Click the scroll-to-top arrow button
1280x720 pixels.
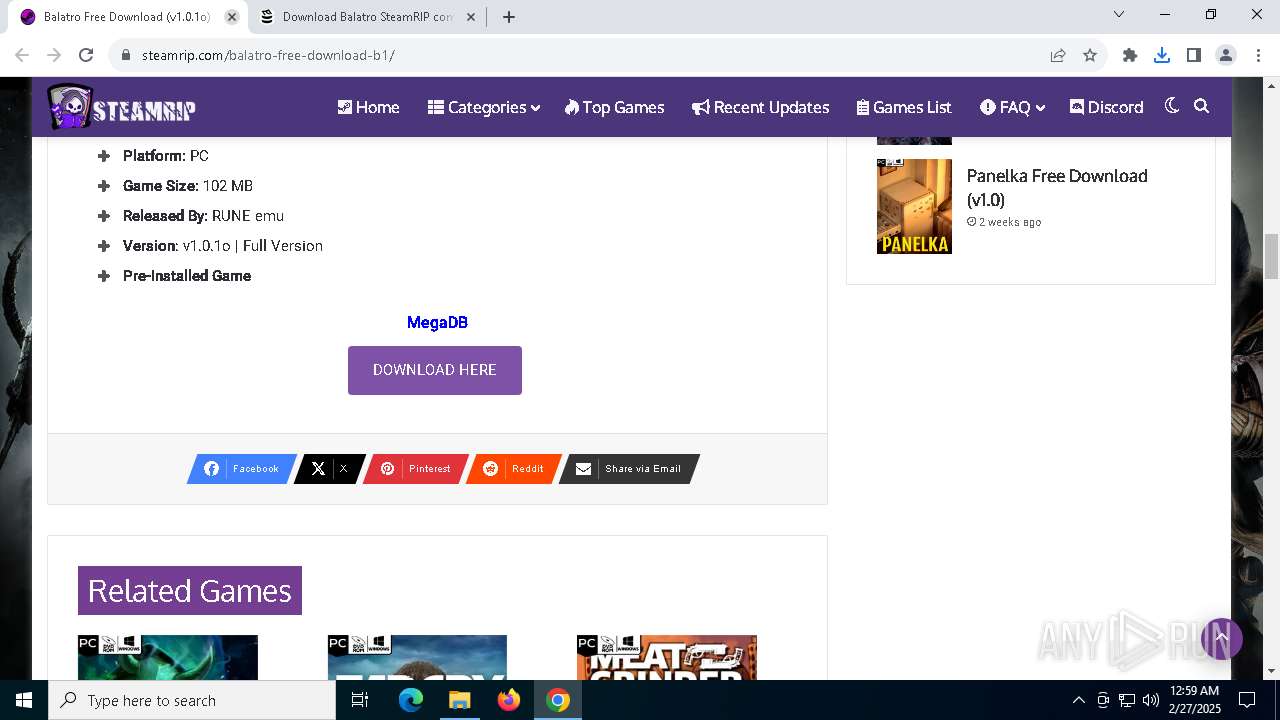pos(1221,638)
